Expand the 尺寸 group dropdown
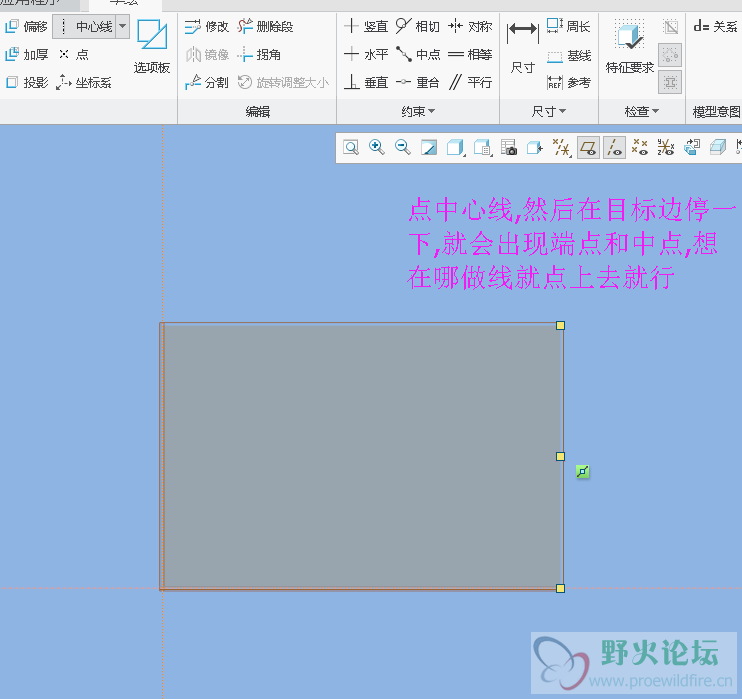 [547, 111]
